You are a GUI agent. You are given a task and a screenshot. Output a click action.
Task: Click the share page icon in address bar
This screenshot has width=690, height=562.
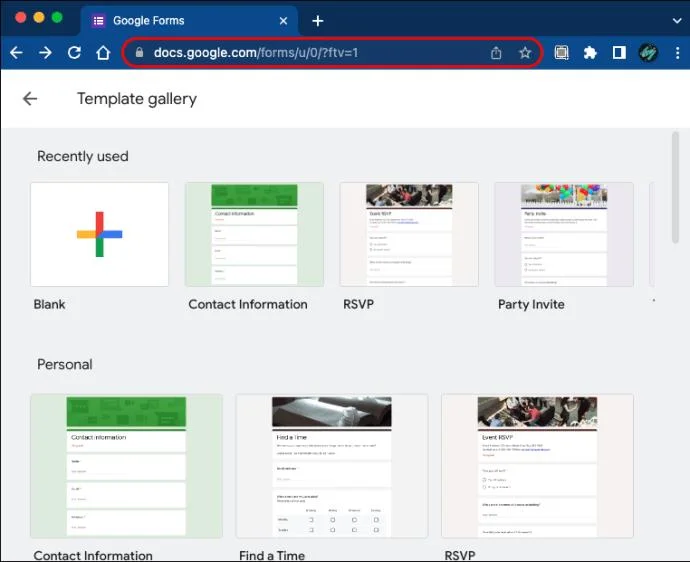tap(496, 53)
